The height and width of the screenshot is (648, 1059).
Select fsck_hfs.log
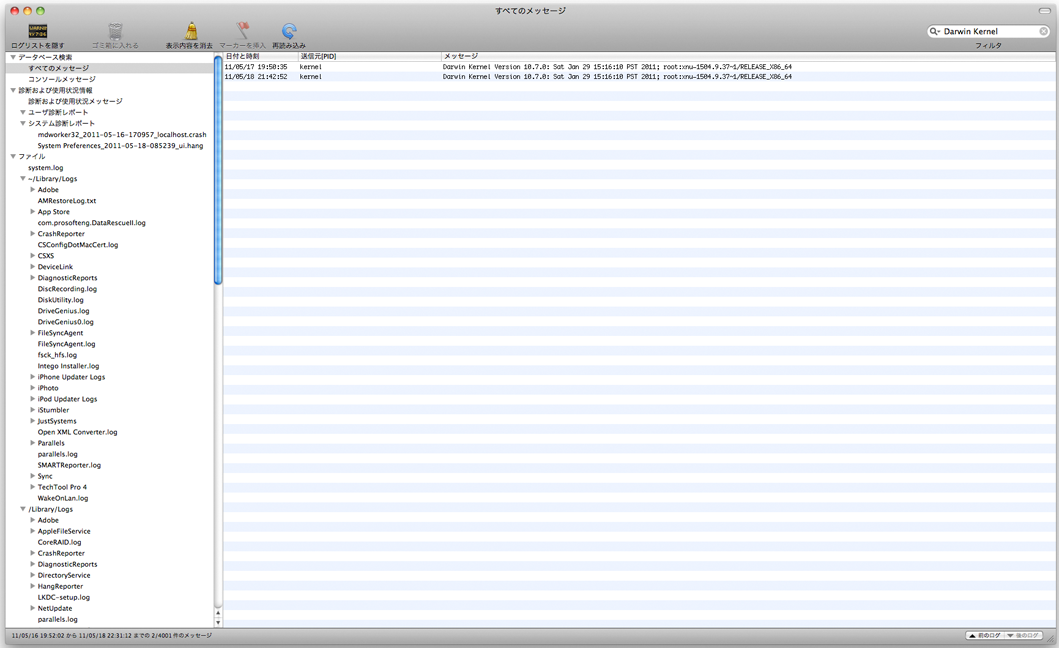[x=57, y=355]
